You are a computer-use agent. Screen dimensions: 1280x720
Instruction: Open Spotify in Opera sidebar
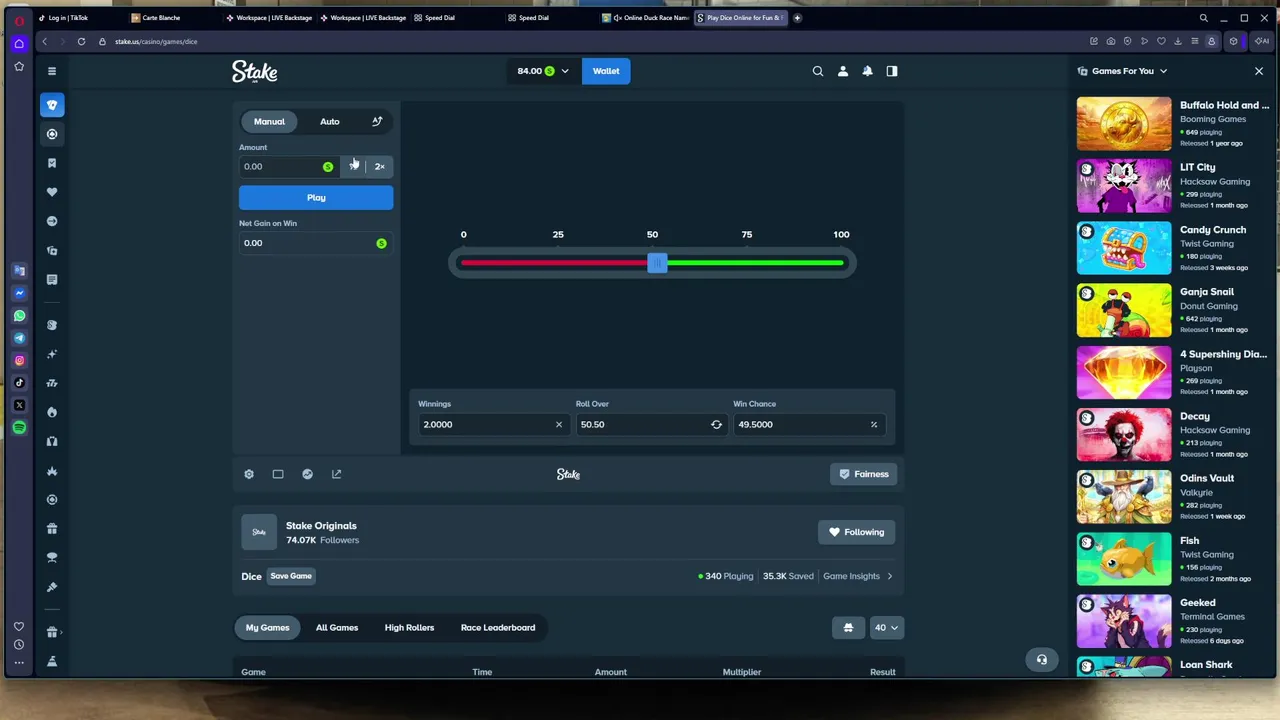(19, 427)
